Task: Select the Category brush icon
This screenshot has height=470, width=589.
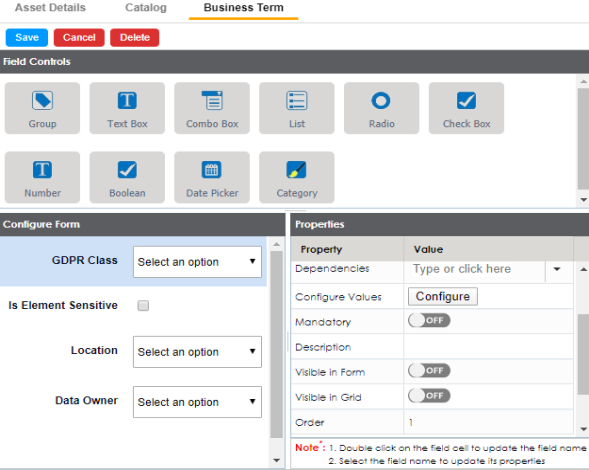Action: pyautogui.click(x=296, y=170)
